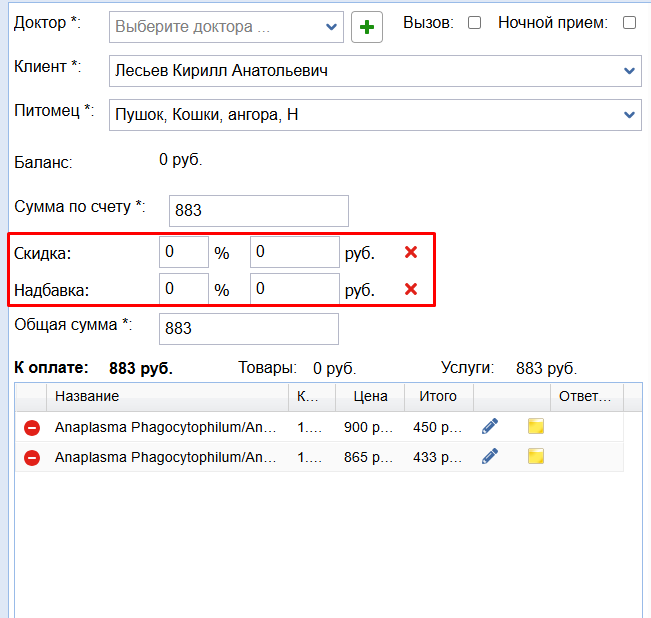Expand the Питомец dropdown
The height and width of the screenshot is (618, 651).
point(629,115)
